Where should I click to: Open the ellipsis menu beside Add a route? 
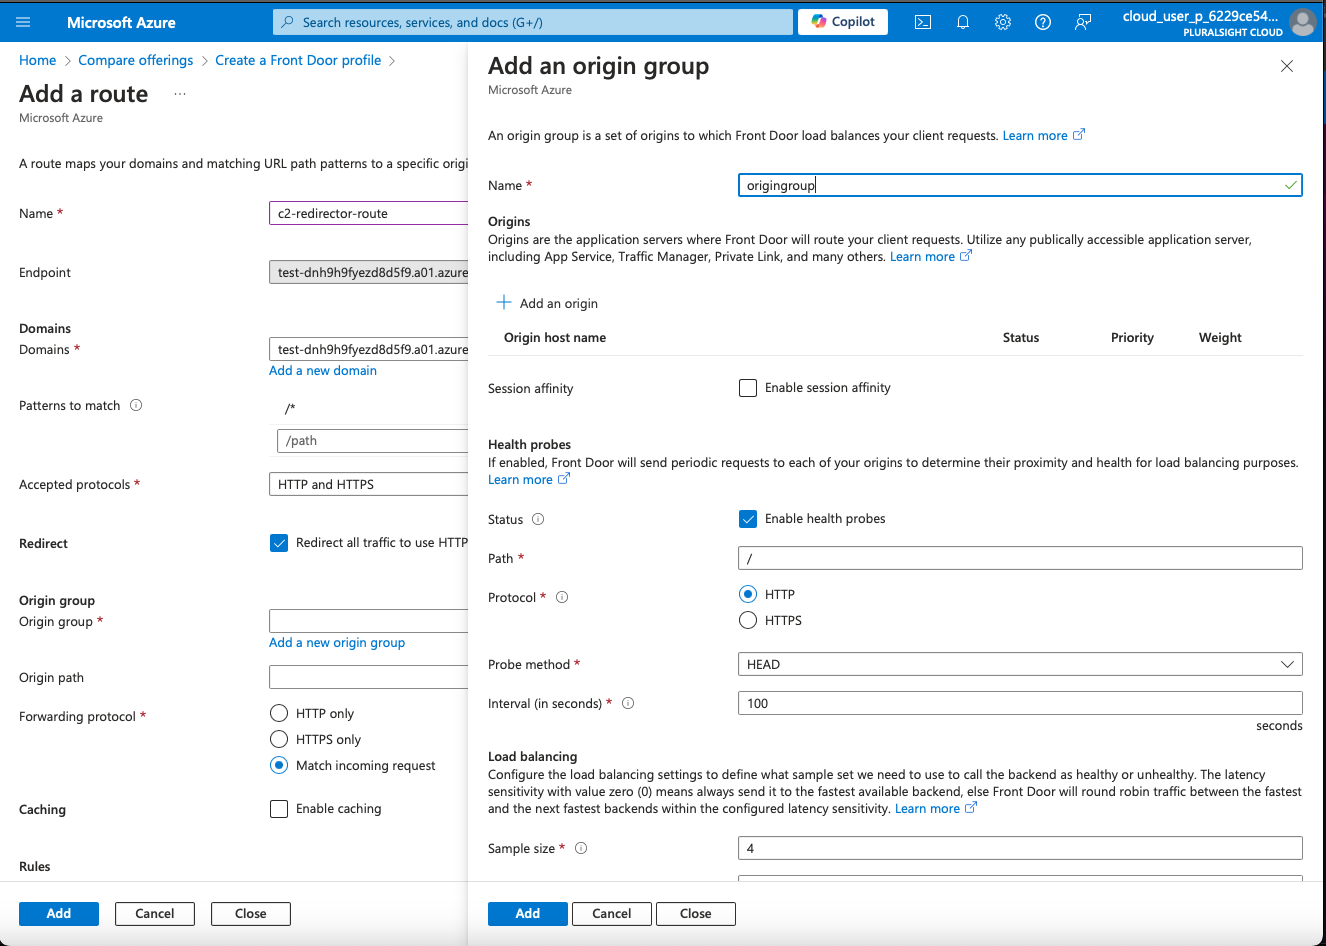tap(180, 94)
